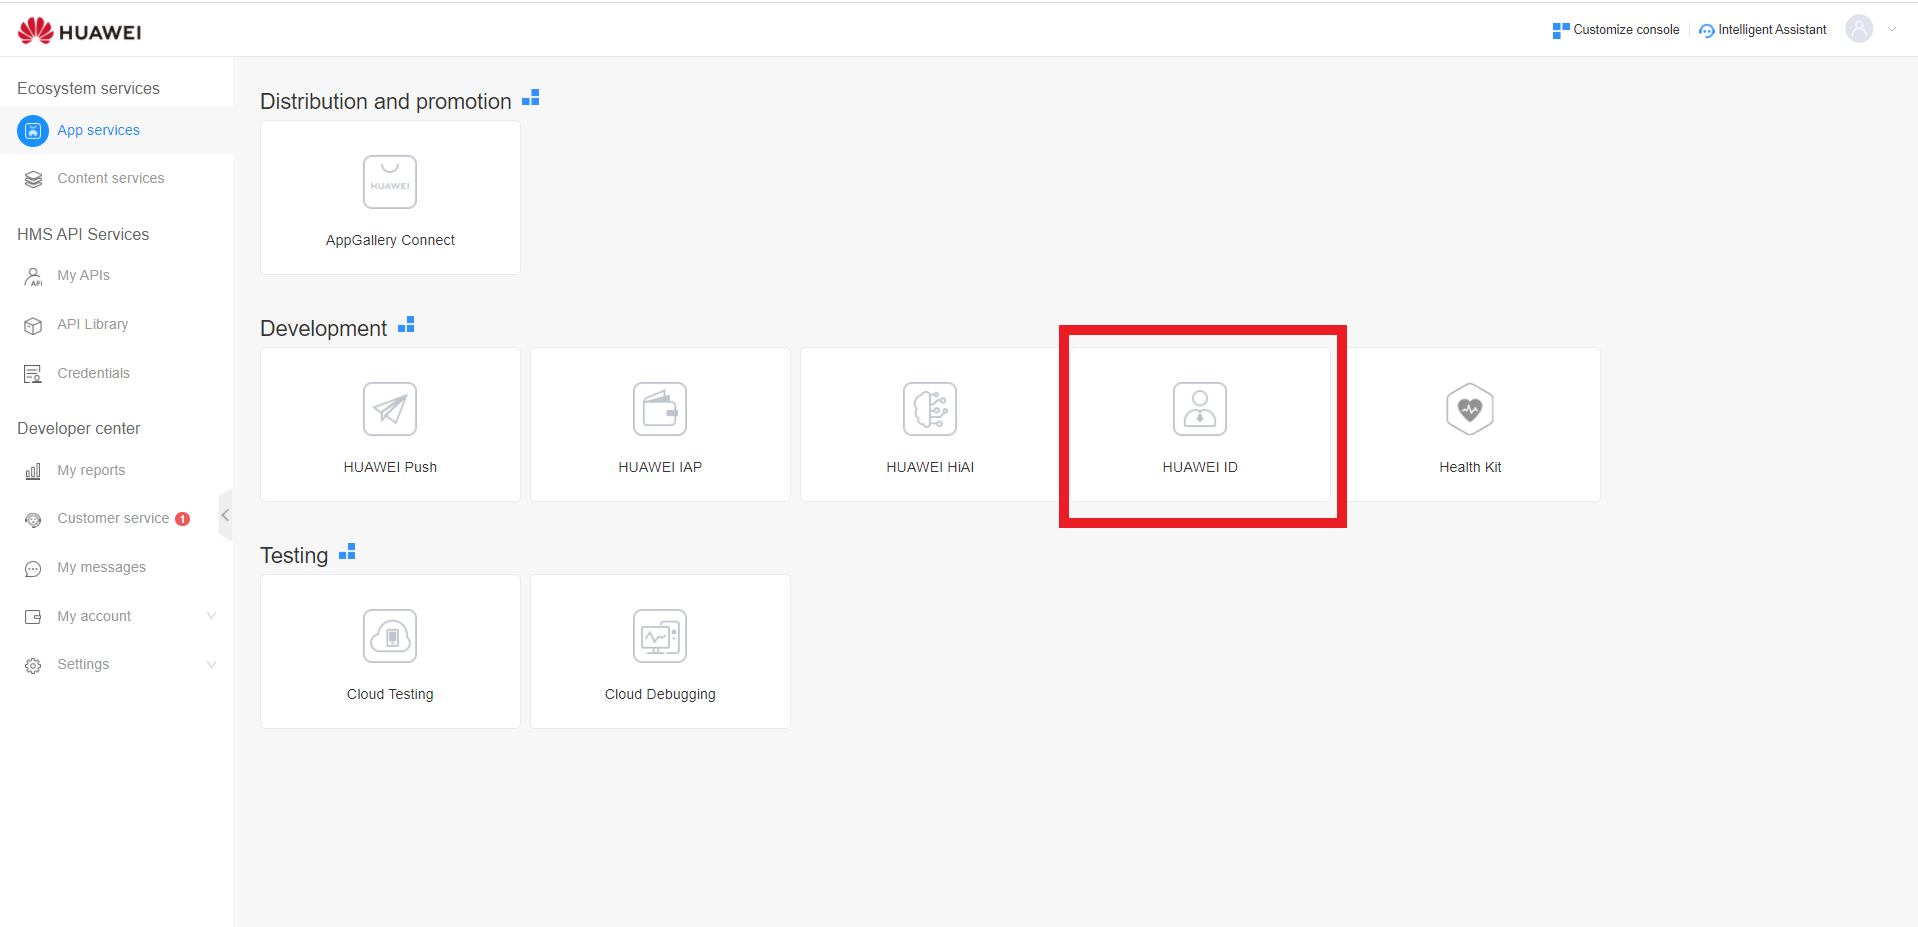Open Credentials page
Screen dimensions: 1918x927
coord(93,373)
